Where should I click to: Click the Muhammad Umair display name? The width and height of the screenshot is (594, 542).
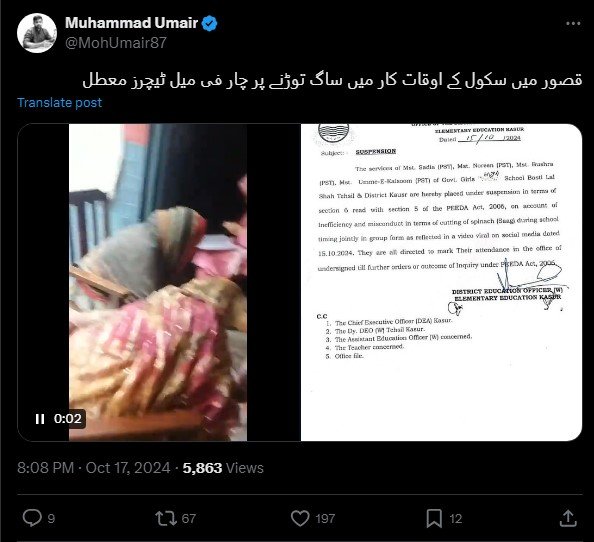(131, 23)
